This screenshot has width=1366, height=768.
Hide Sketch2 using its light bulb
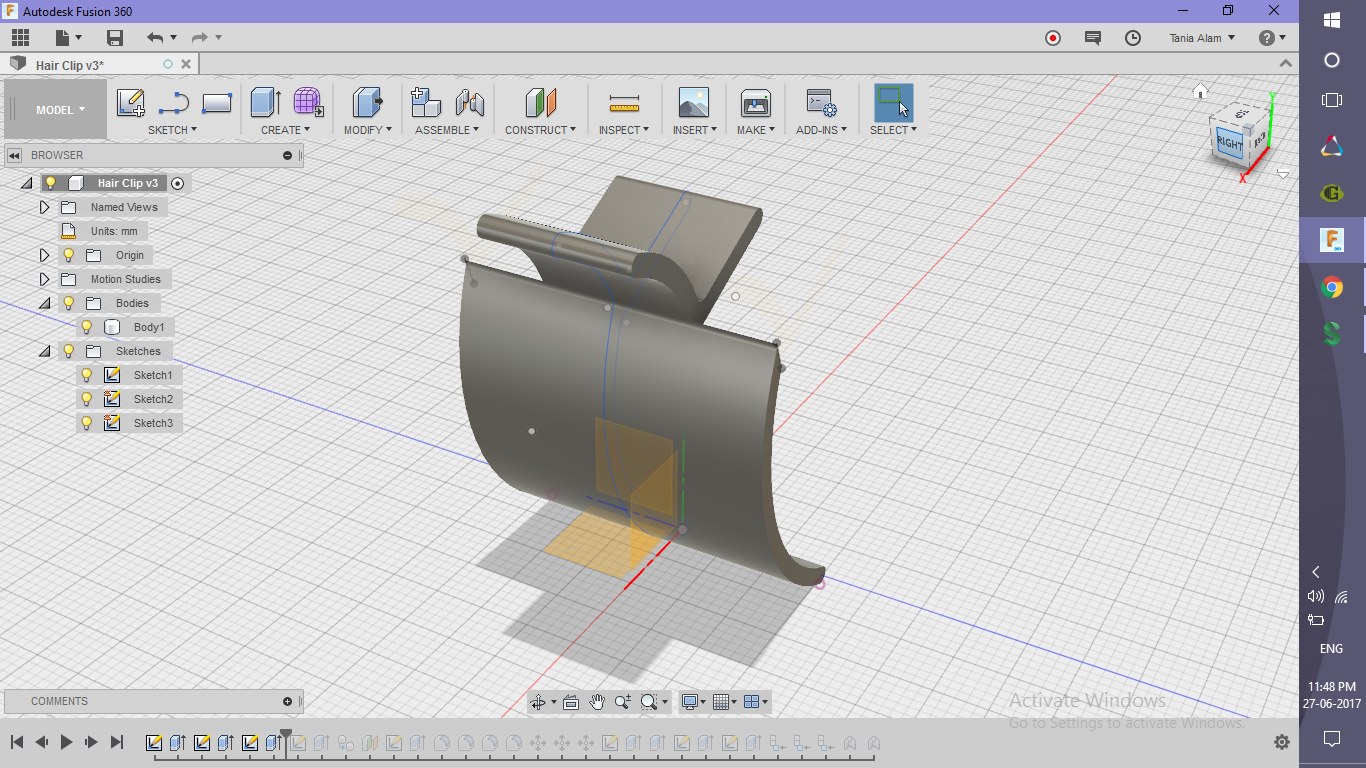point(87,399)
